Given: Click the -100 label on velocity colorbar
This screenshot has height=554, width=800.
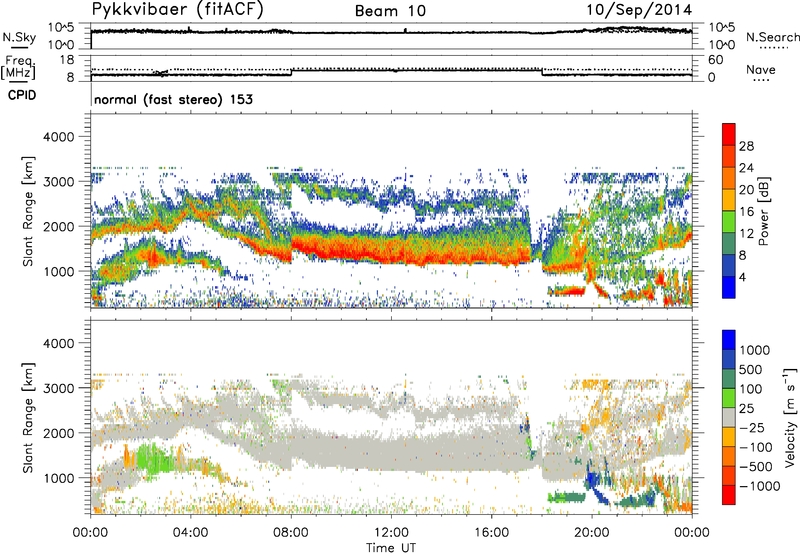Looking at the screenshot, I should click(x=756, y=447).
